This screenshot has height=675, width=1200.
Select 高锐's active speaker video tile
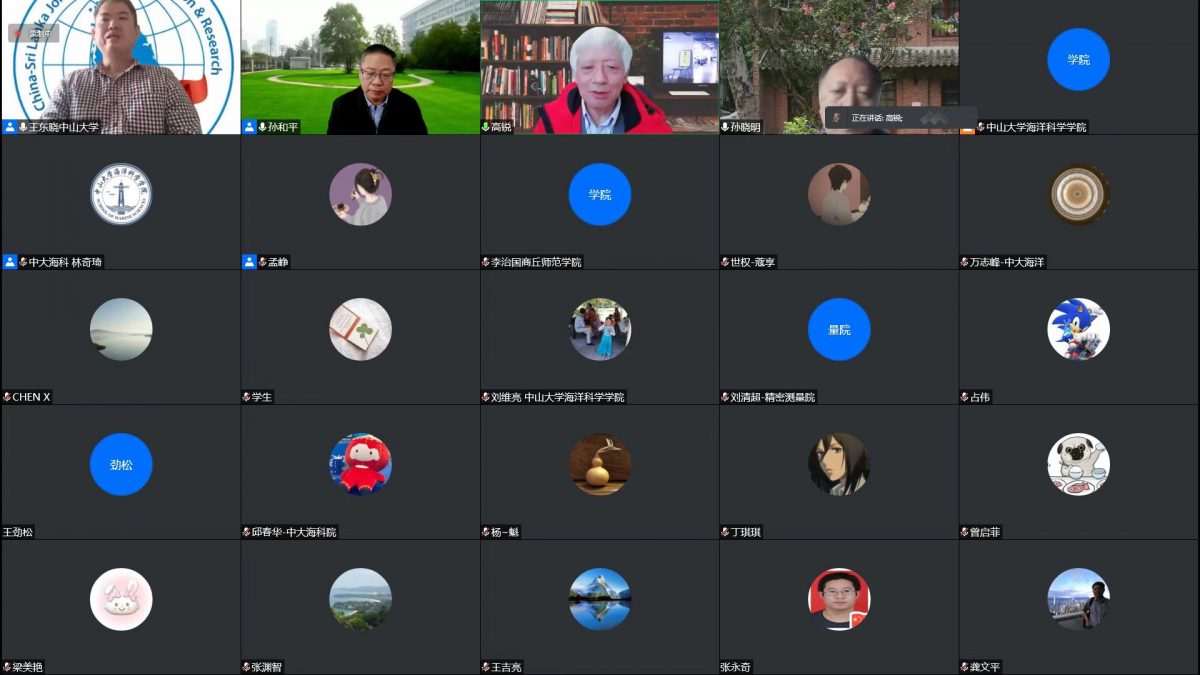(x=599, y=66)
